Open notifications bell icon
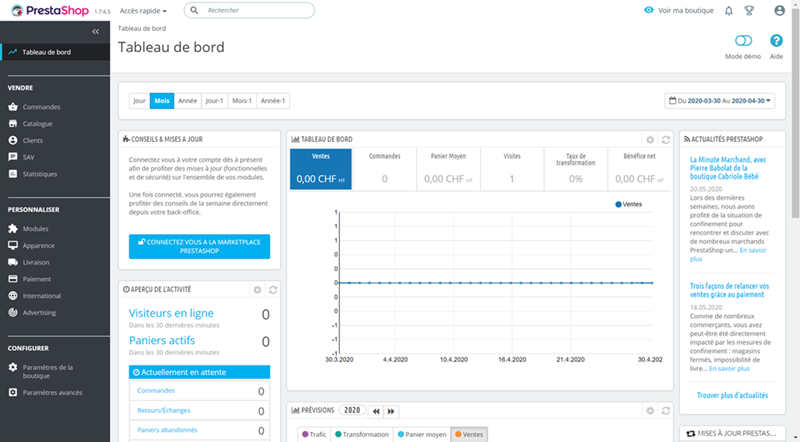800x442 pixels. tap(729, 10)
